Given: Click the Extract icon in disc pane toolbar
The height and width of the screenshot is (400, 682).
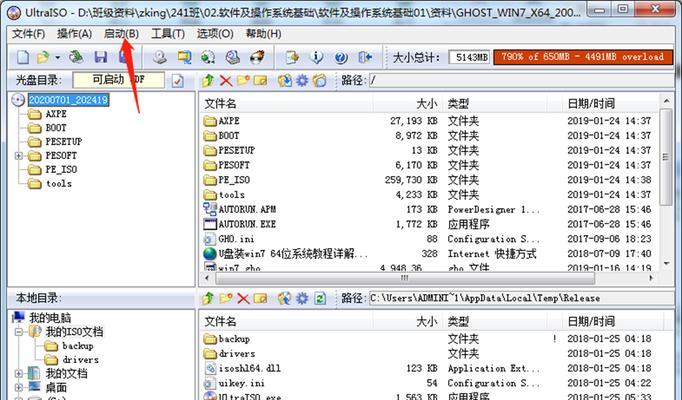Looking at the screenshot, I should pyautogui.click(x=285, y=80).
